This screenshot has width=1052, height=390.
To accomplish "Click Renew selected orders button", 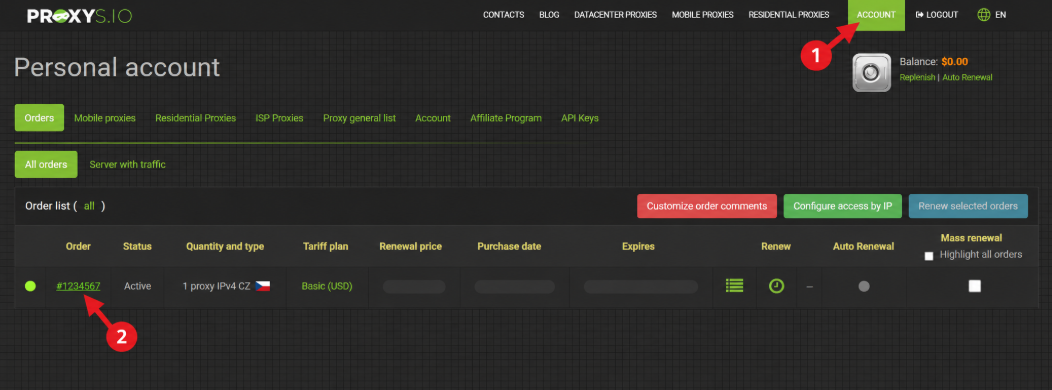I will (x=968, y=206).
